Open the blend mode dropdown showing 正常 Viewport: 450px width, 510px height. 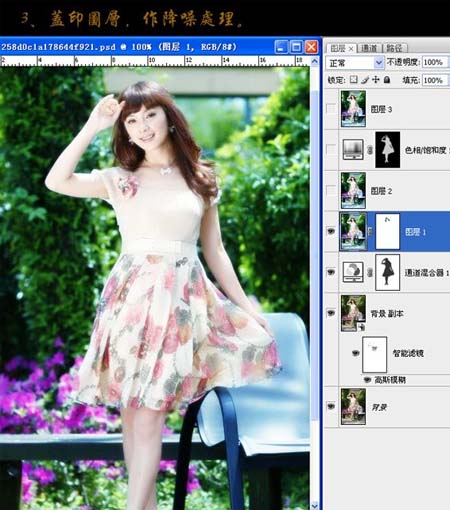click(354, 63)
